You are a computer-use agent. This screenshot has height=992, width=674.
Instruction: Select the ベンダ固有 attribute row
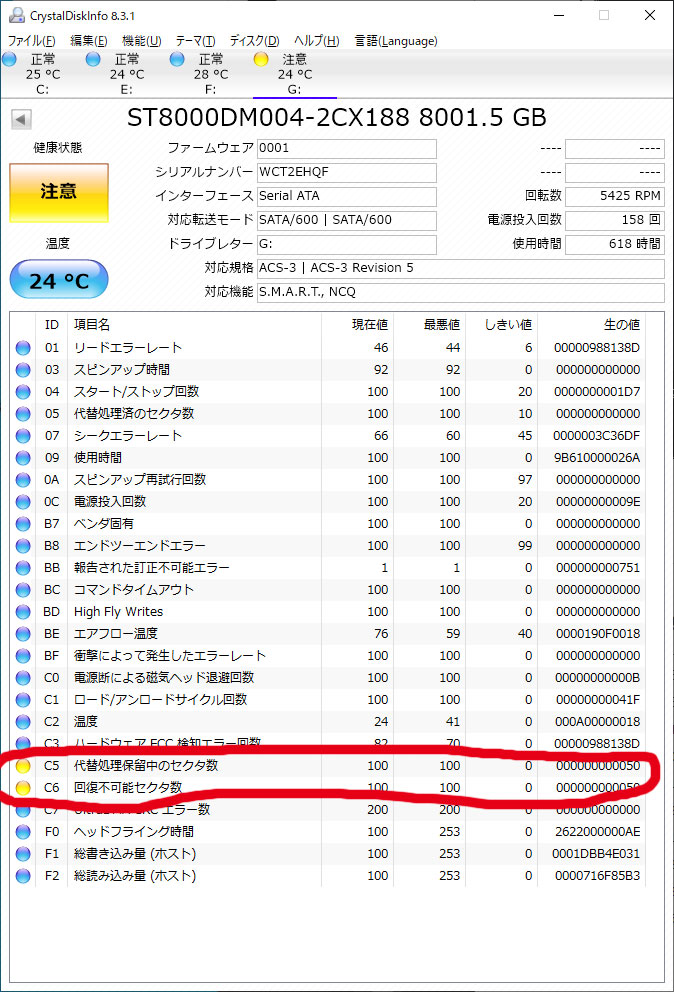(328, 524)
